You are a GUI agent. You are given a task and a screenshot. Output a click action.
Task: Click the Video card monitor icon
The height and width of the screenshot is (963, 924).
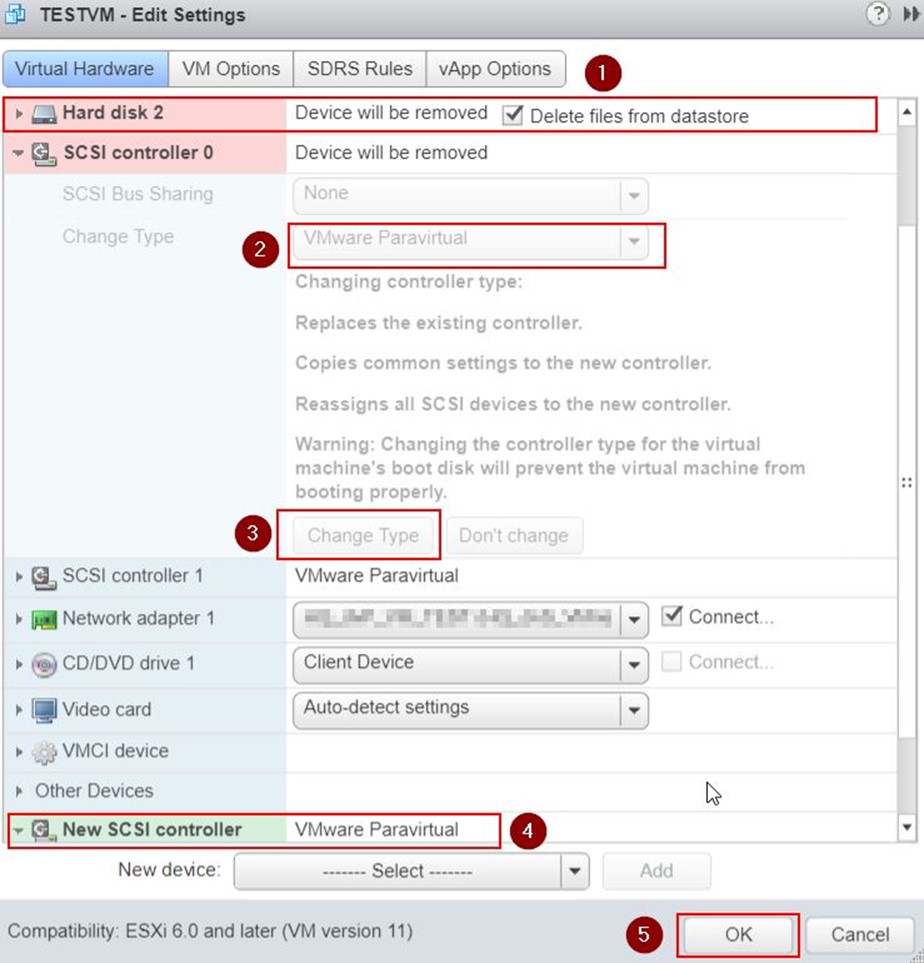[x=44, y=710]
